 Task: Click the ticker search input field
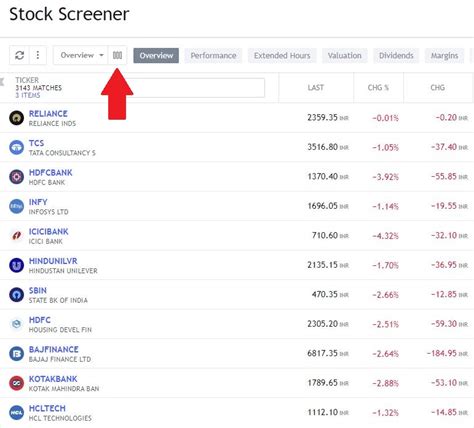198,88
